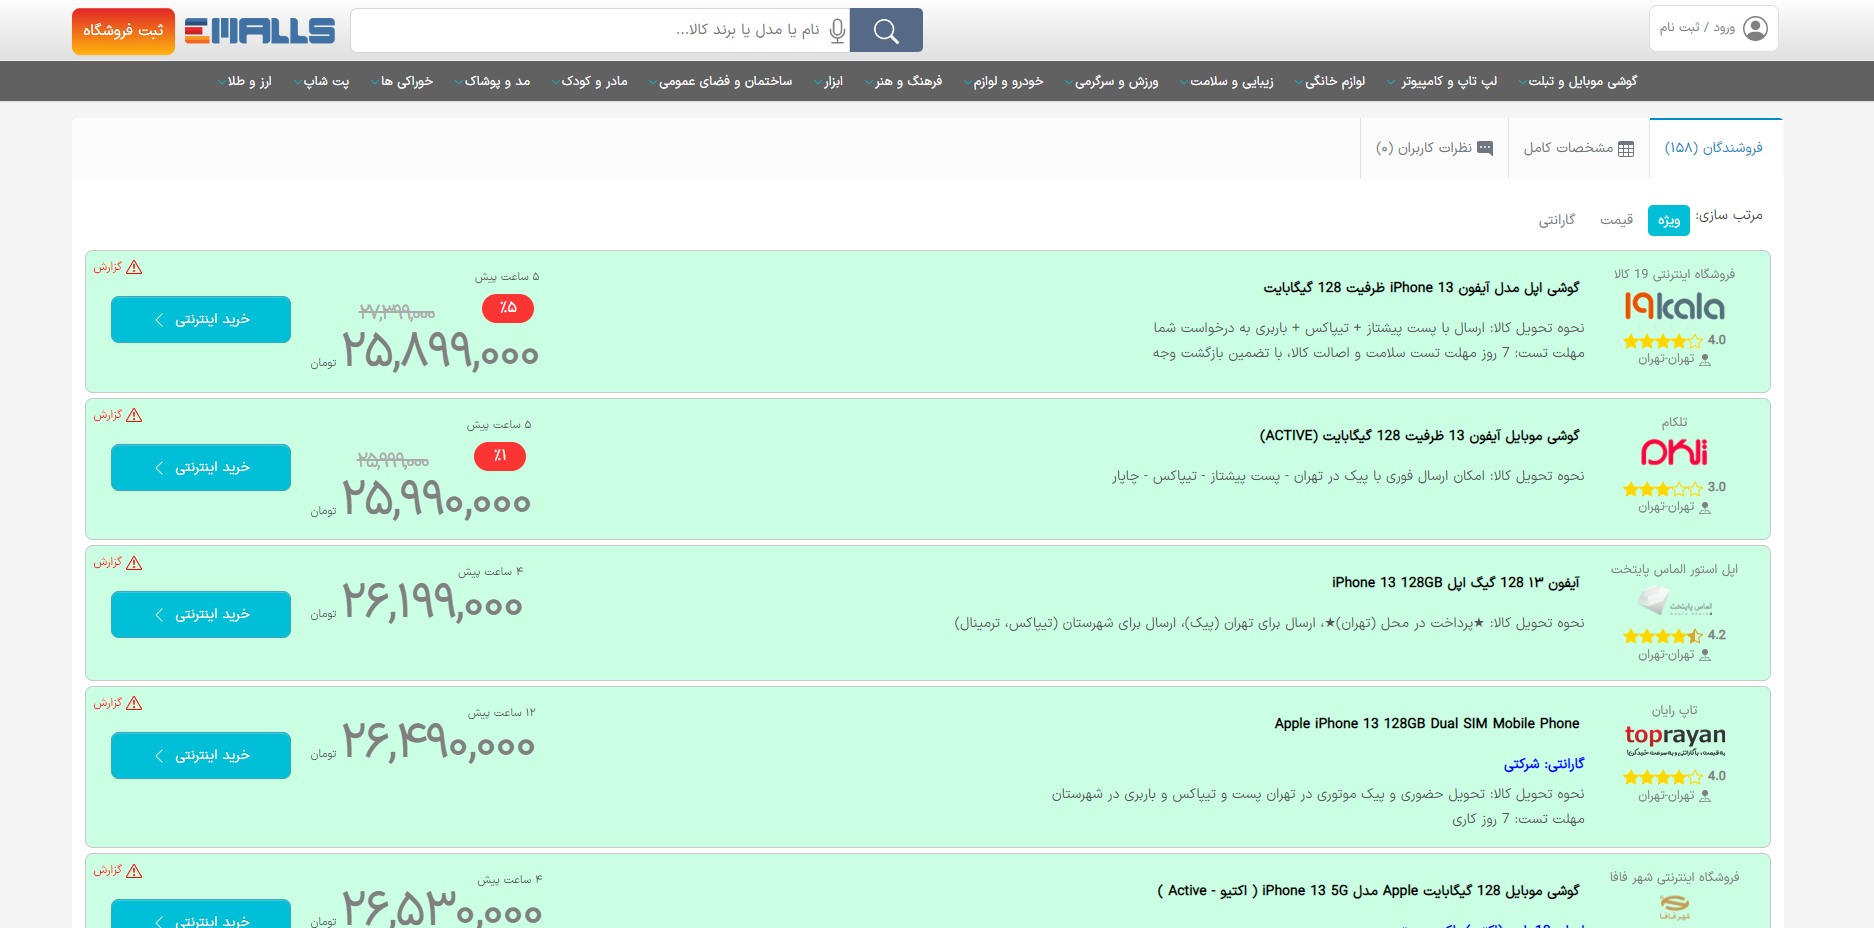Click خرید اینترنتی for Toprayan listing
Screen dimensions: 1874x928
(x=201, y=755)
